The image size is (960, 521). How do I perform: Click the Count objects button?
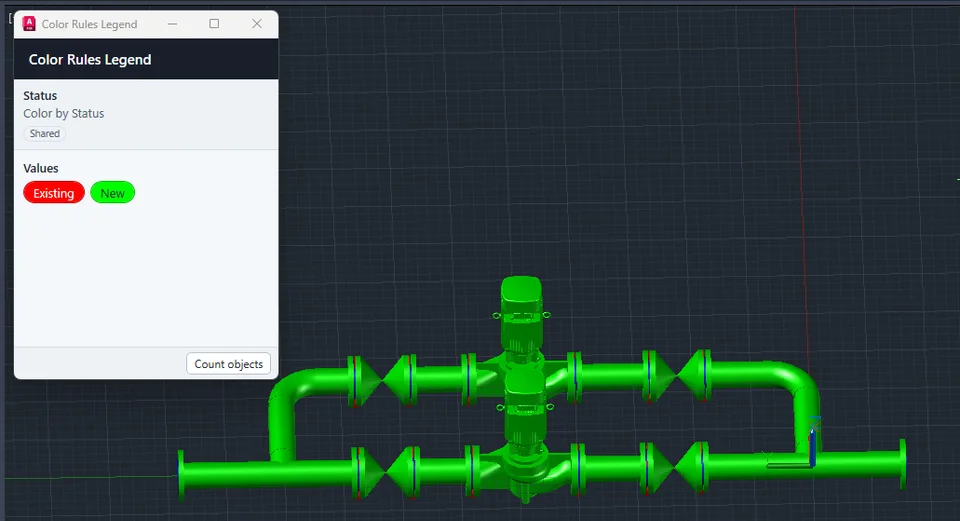point(228,364)
